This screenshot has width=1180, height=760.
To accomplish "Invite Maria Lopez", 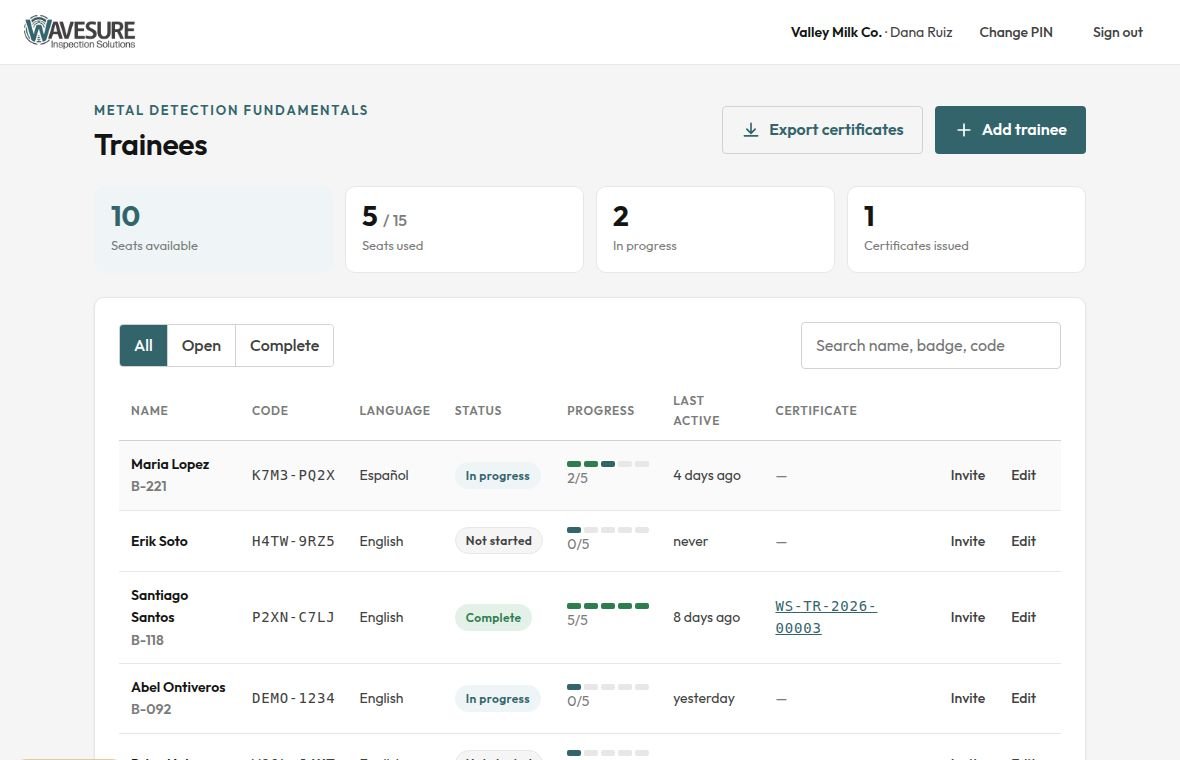I will click(968, 476).
